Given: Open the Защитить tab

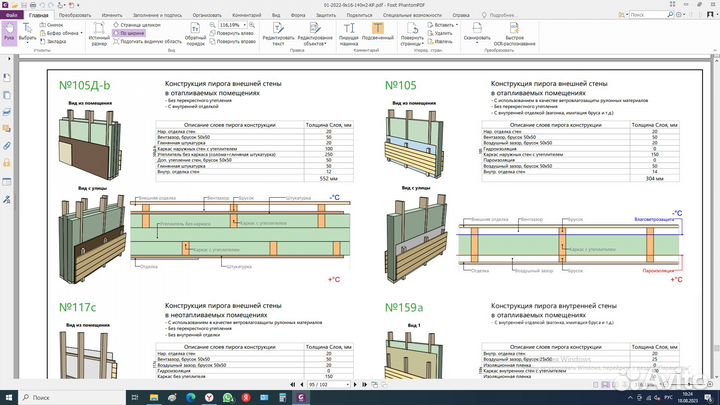Looking at the screenshot, I should click(x=326, y=15).
